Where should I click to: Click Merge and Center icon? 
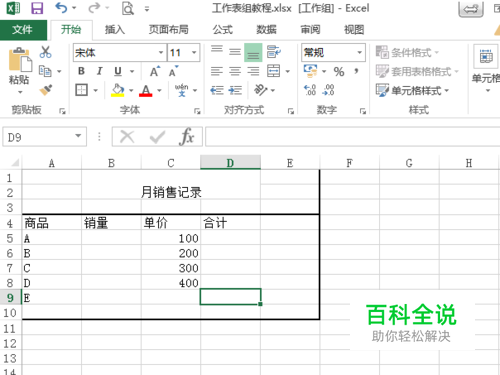coord(274,71)
